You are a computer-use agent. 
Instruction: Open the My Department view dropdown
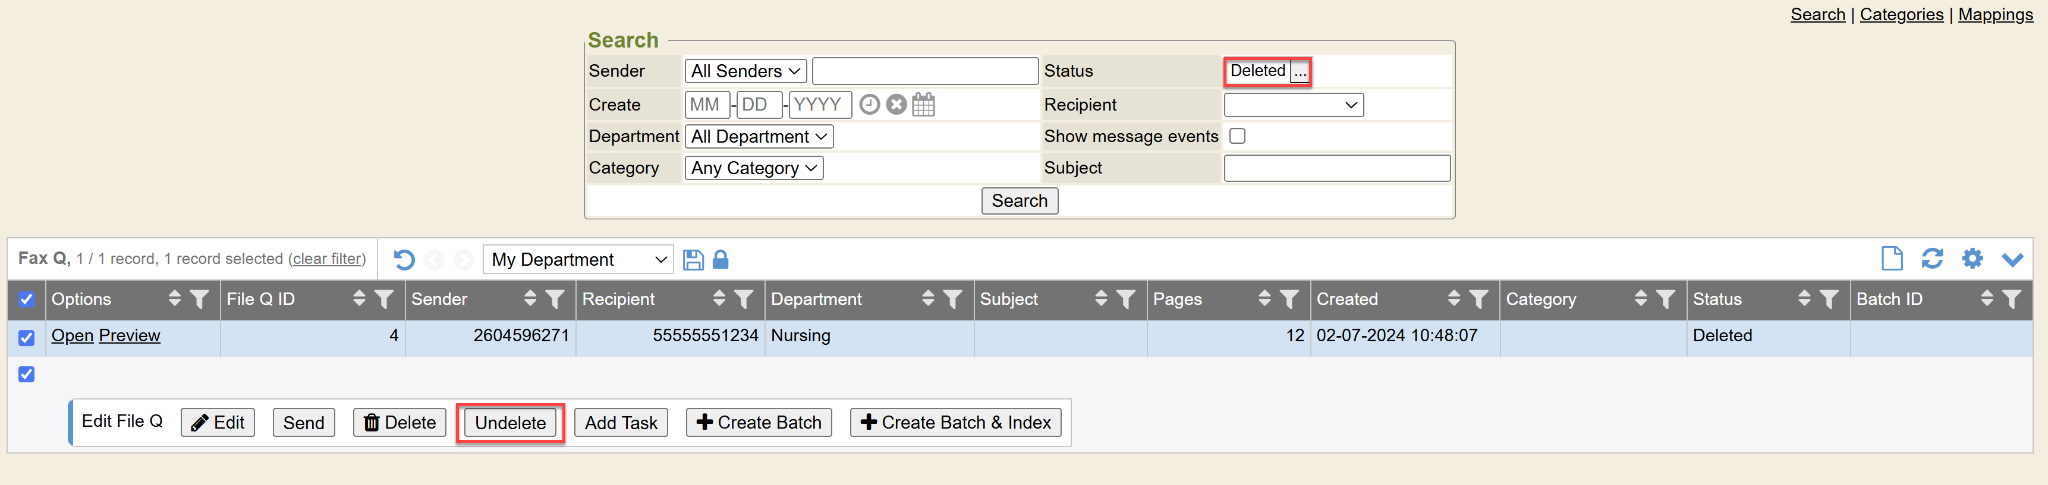(578, 260)
